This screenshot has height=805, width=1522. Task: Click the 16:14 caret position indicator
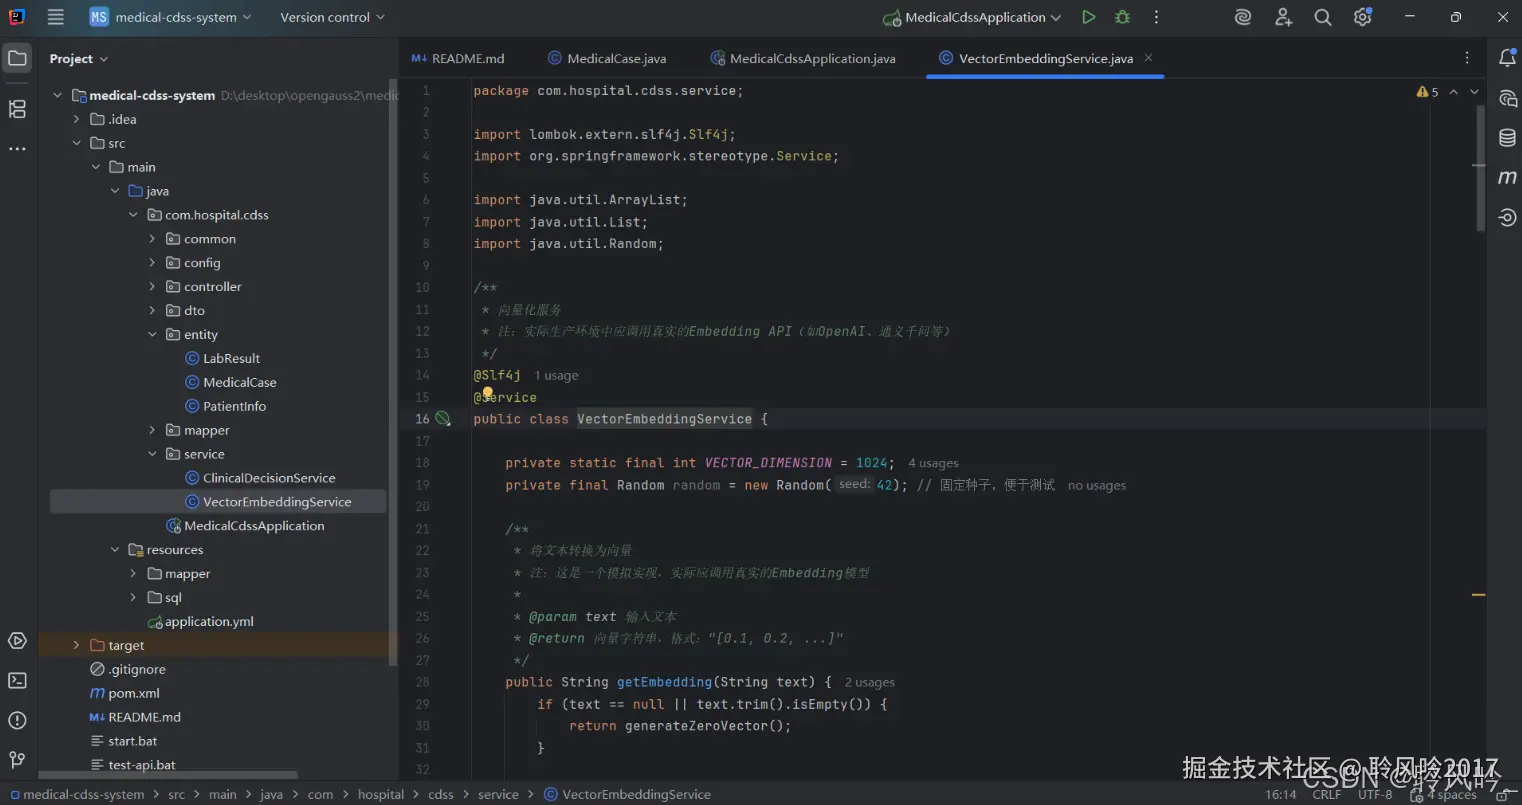[1281, 794]
